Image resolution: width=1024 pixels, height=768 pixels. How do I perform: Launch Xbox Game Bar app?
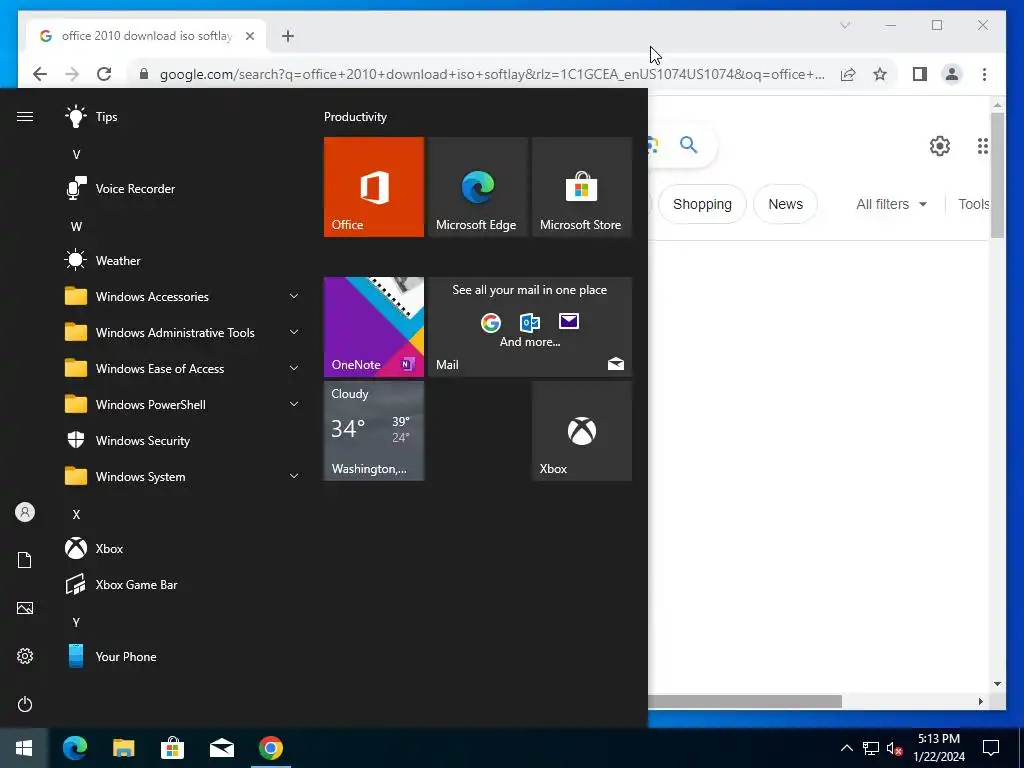point(183,584)
